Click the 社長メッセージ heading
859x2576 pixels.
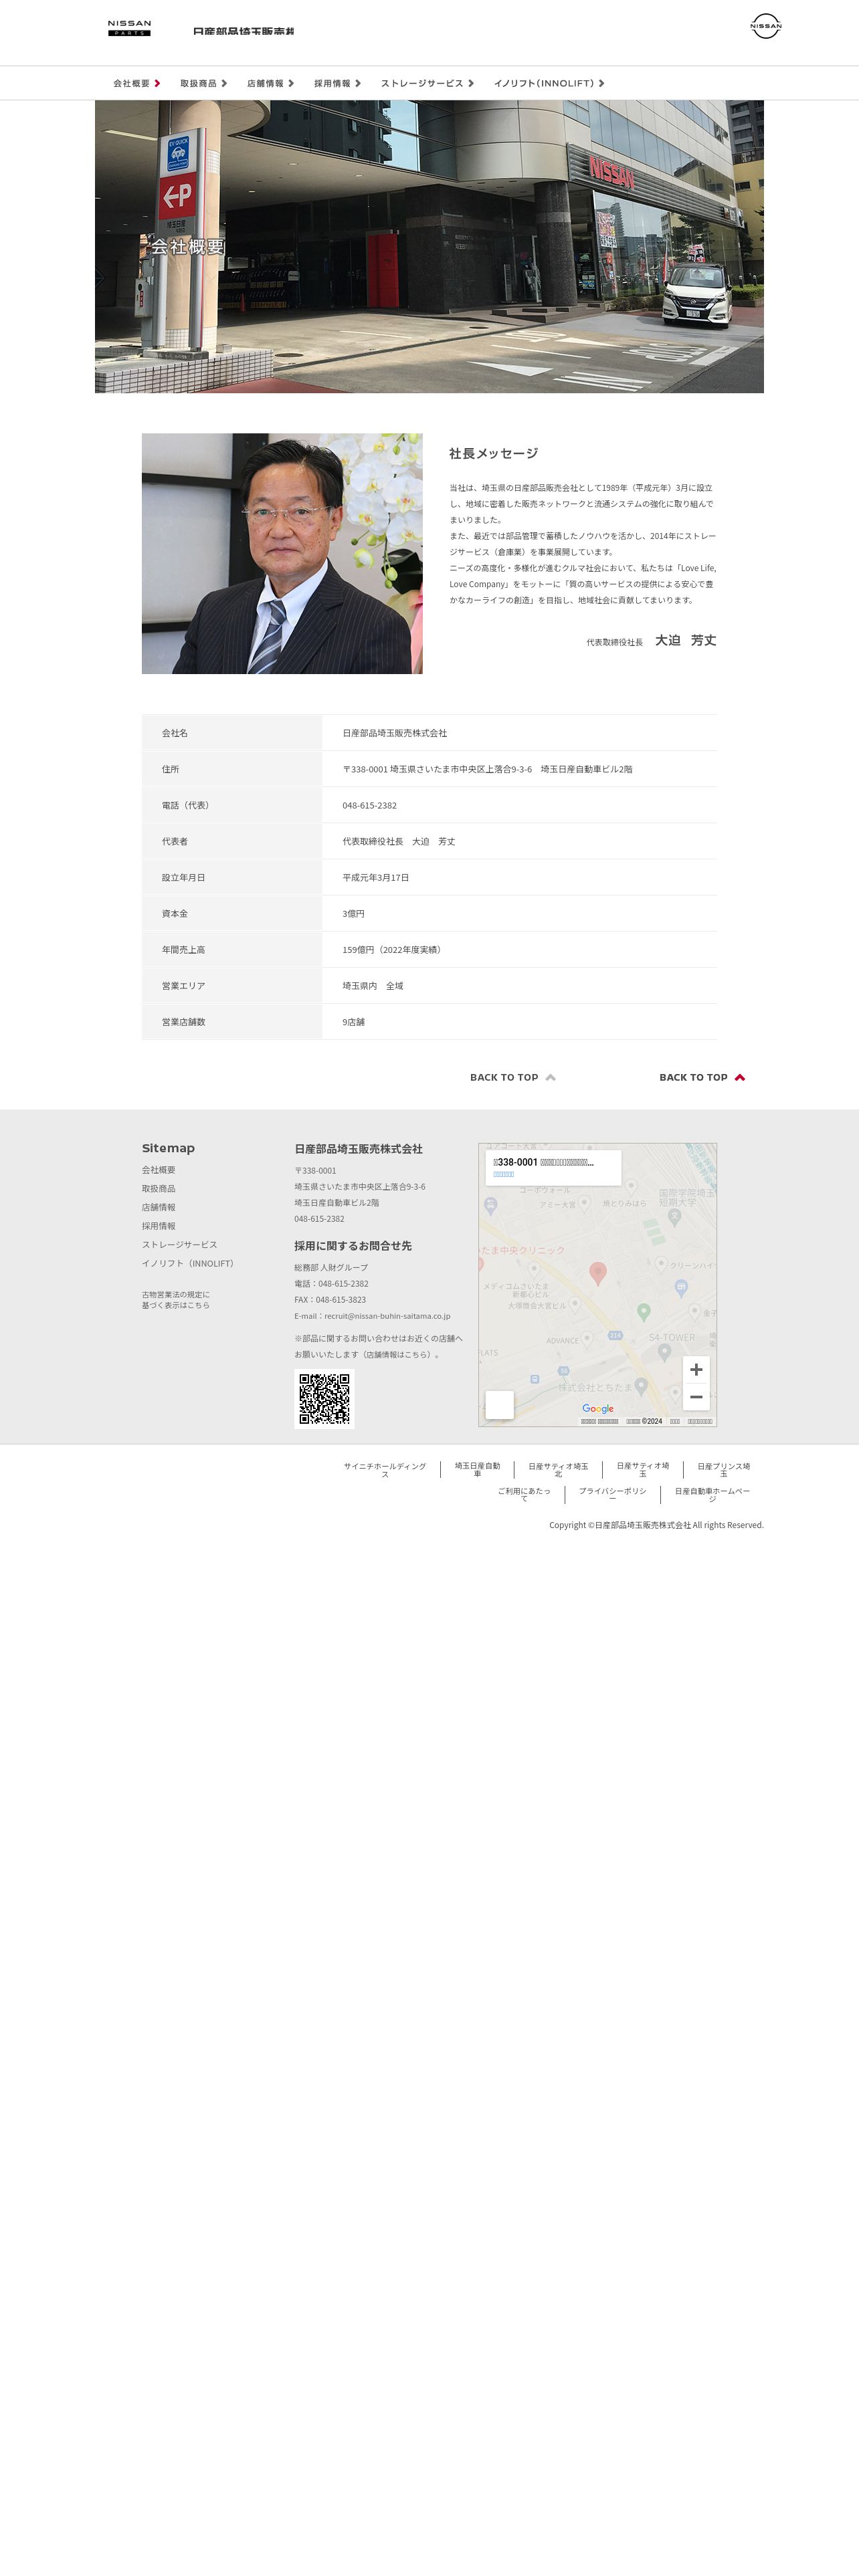pos(493,453)
